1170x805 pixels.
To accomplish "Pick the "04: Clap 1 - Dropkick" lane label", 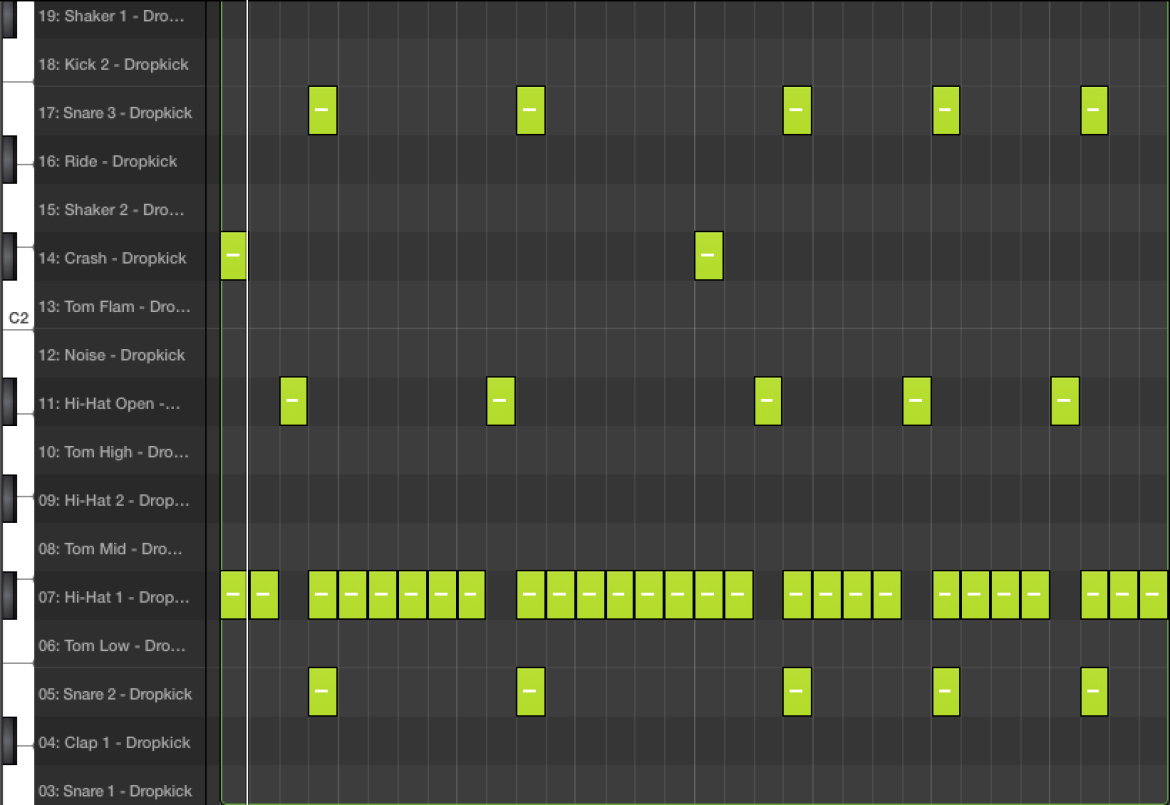I will pyautogui.click(x=114, y=743).
